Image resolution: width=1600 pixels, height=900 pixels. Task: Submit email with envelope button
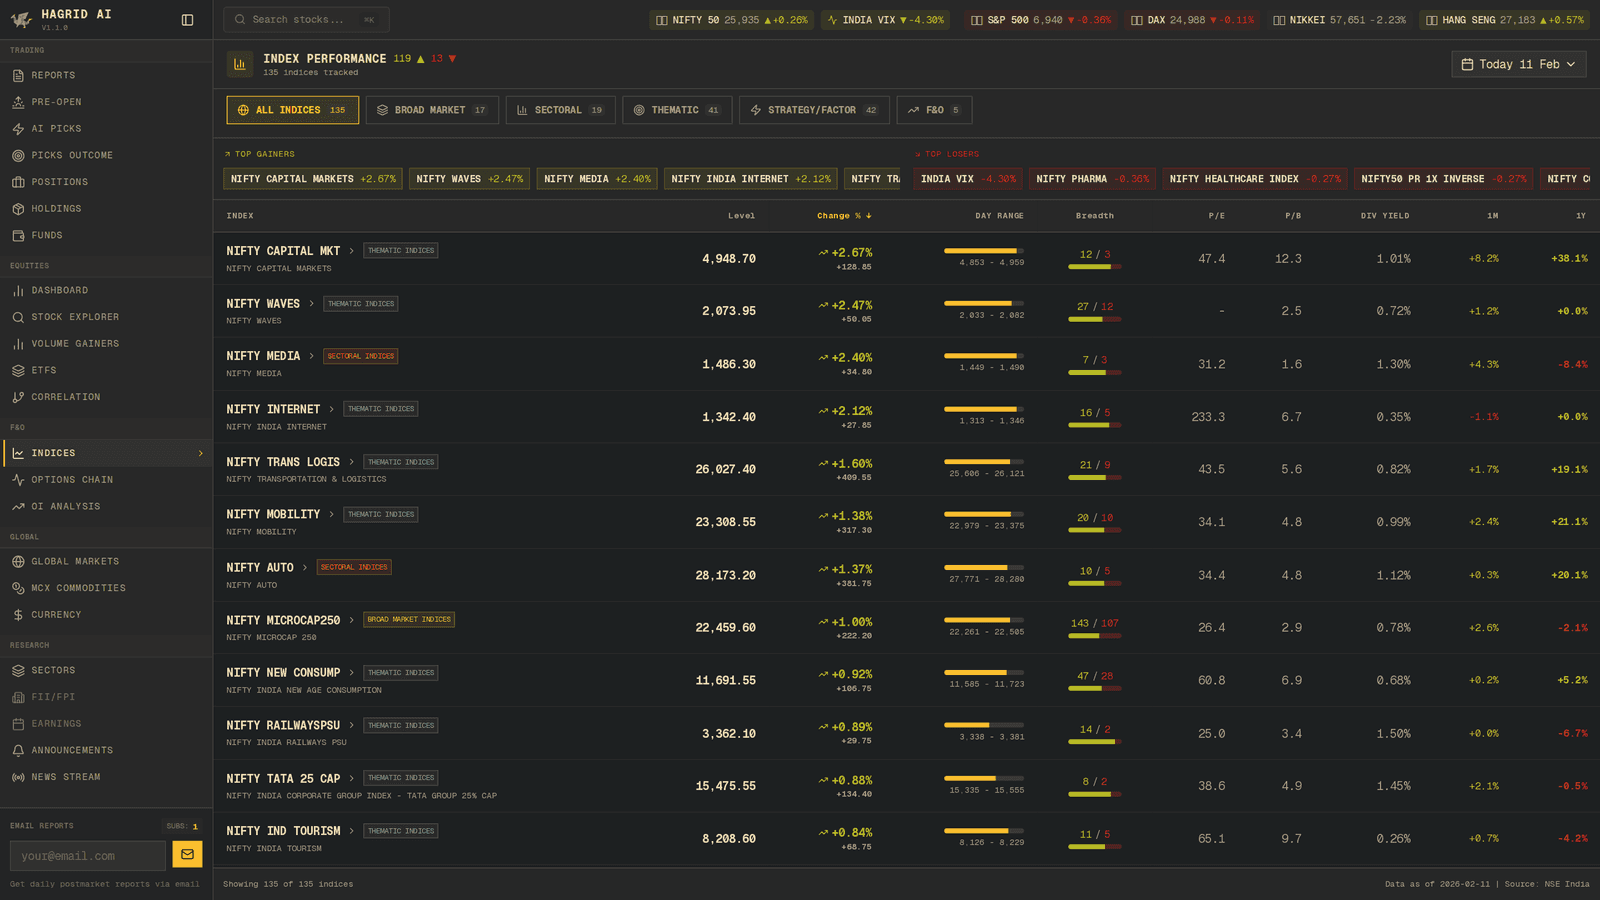pos(187,854)
